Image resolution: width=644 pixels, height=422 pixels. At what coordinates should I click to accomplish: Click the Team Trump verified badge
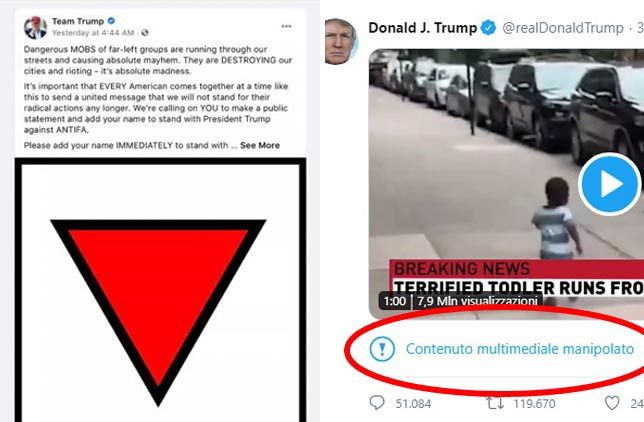coord(111,21)
